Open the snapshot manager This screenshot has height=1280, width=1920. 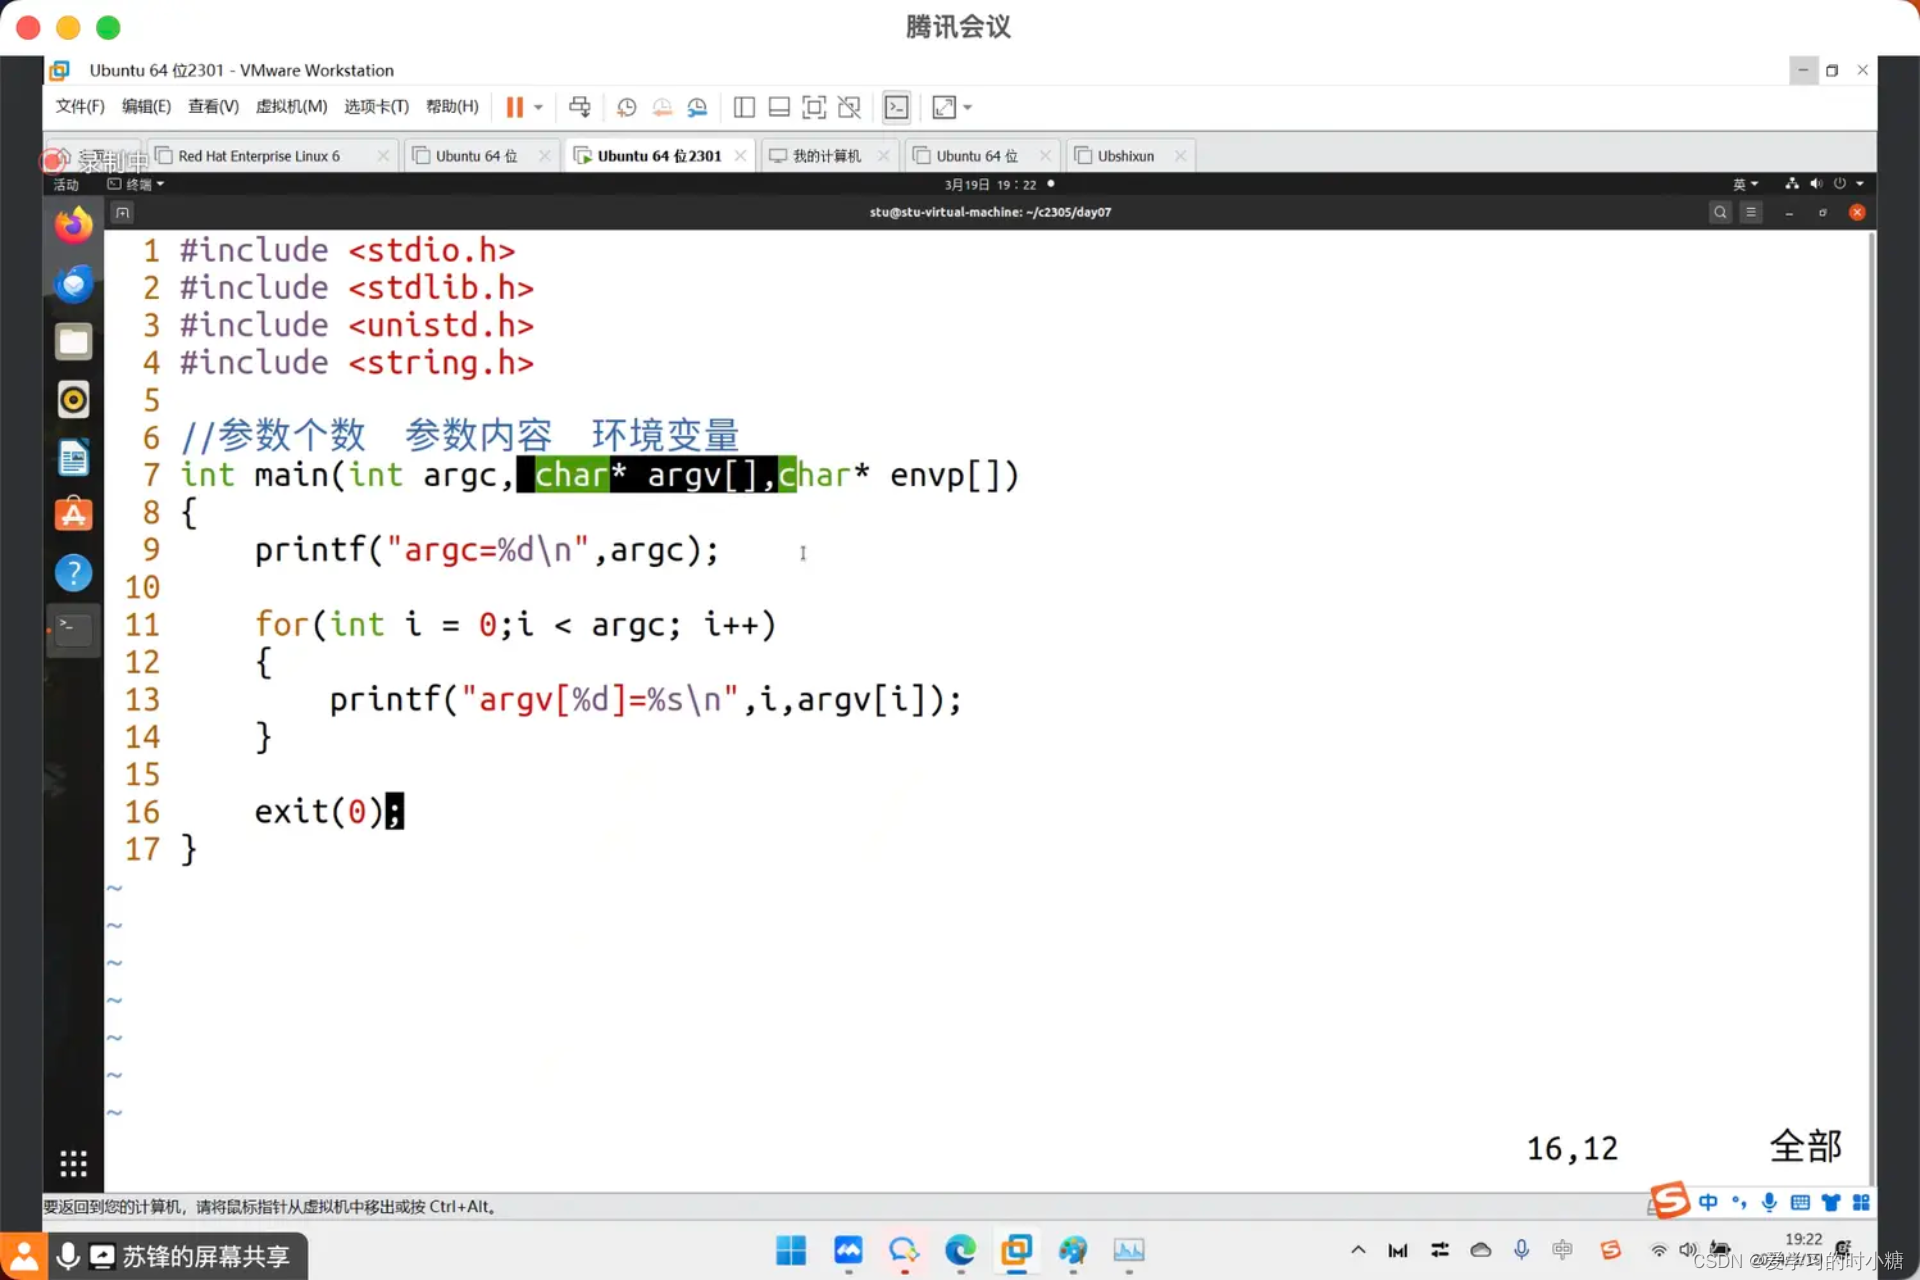[x=697, y=107]
